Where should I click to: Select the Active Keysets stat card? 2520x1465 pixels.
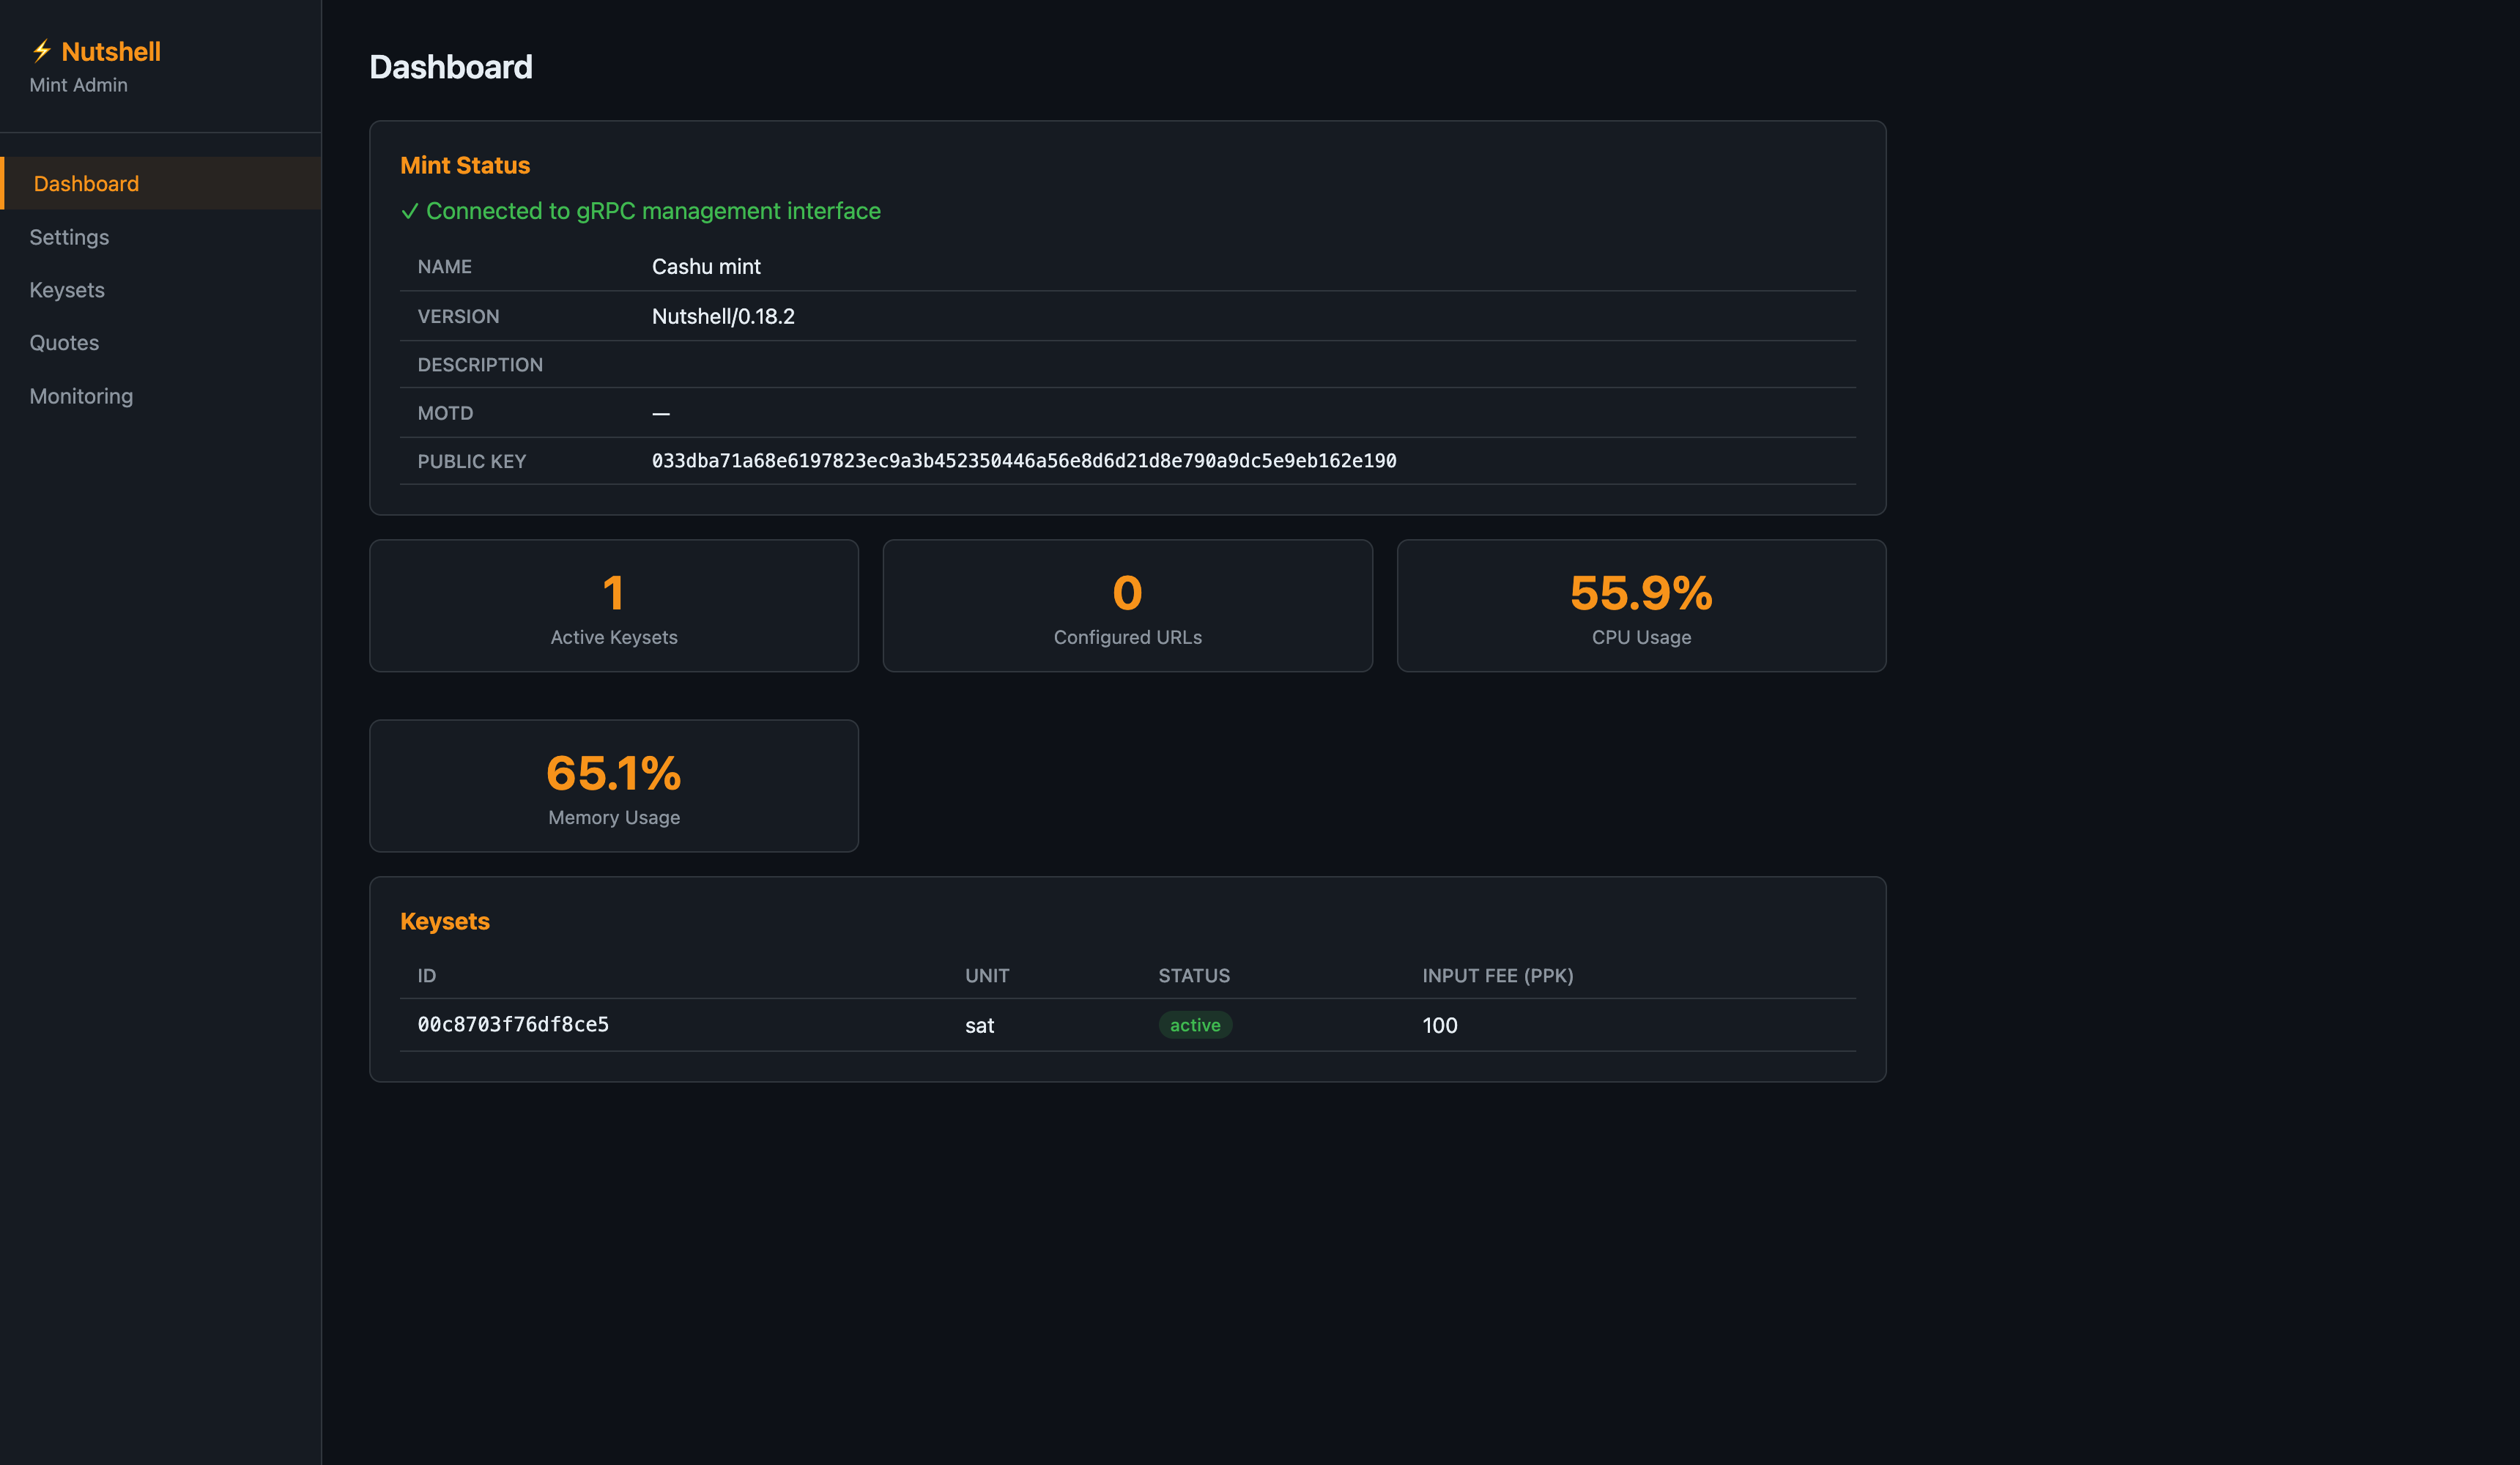(x=613, y=606)
